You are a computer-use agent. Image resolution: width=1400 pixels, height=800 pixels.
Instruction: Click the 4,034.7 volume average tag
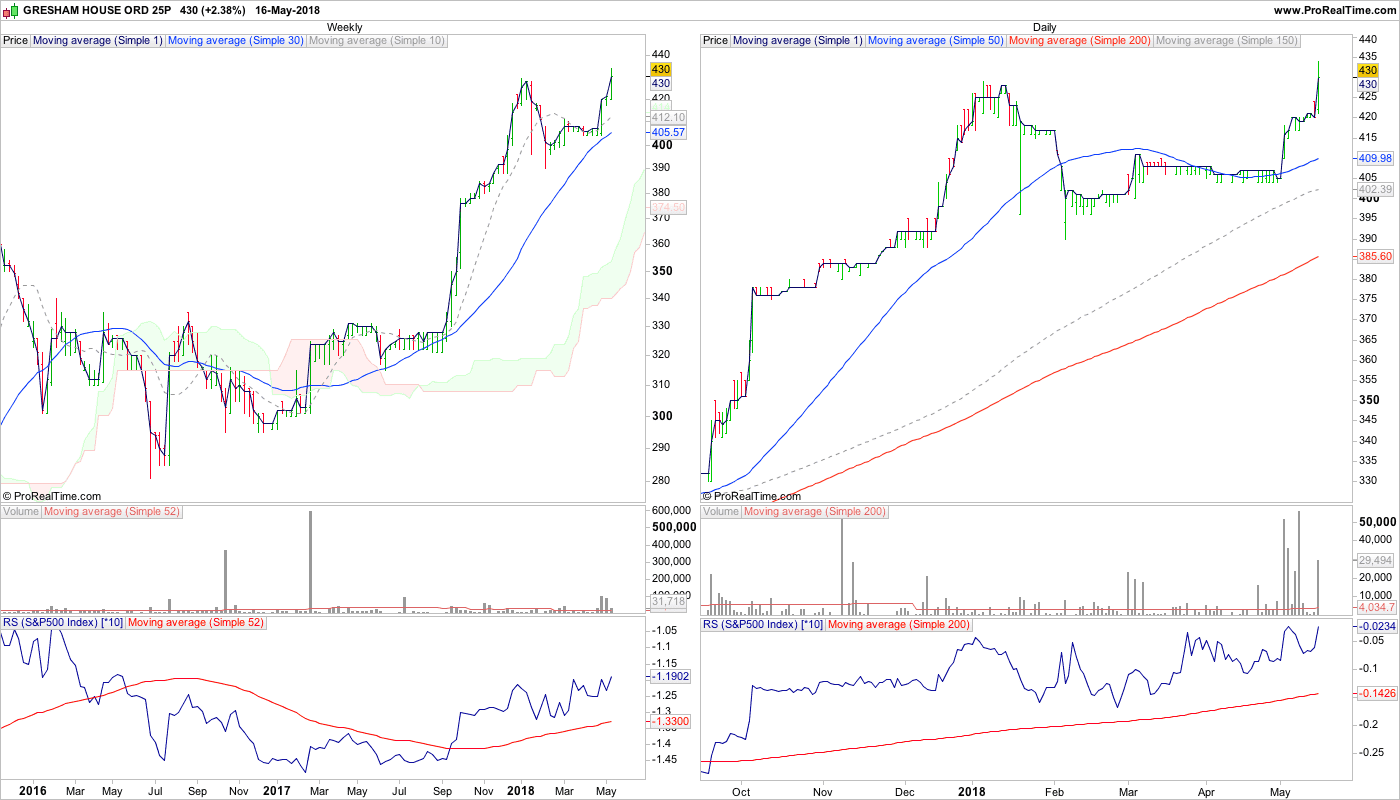[x=1375, y=607]
